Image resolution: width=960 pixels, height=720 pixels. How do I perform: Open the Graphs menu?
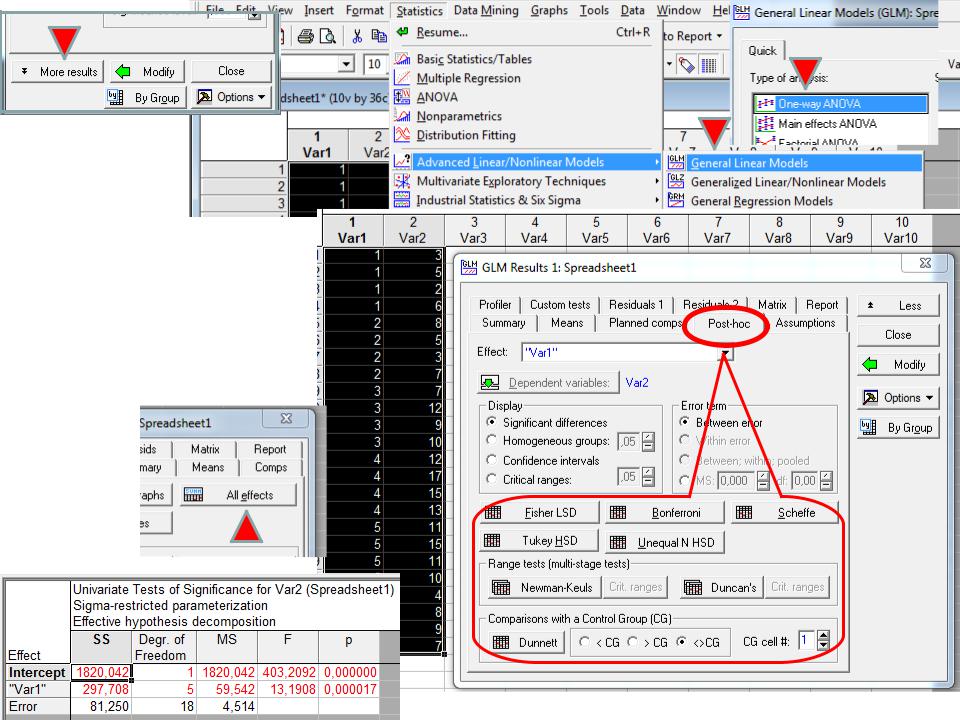click(549, 10)
